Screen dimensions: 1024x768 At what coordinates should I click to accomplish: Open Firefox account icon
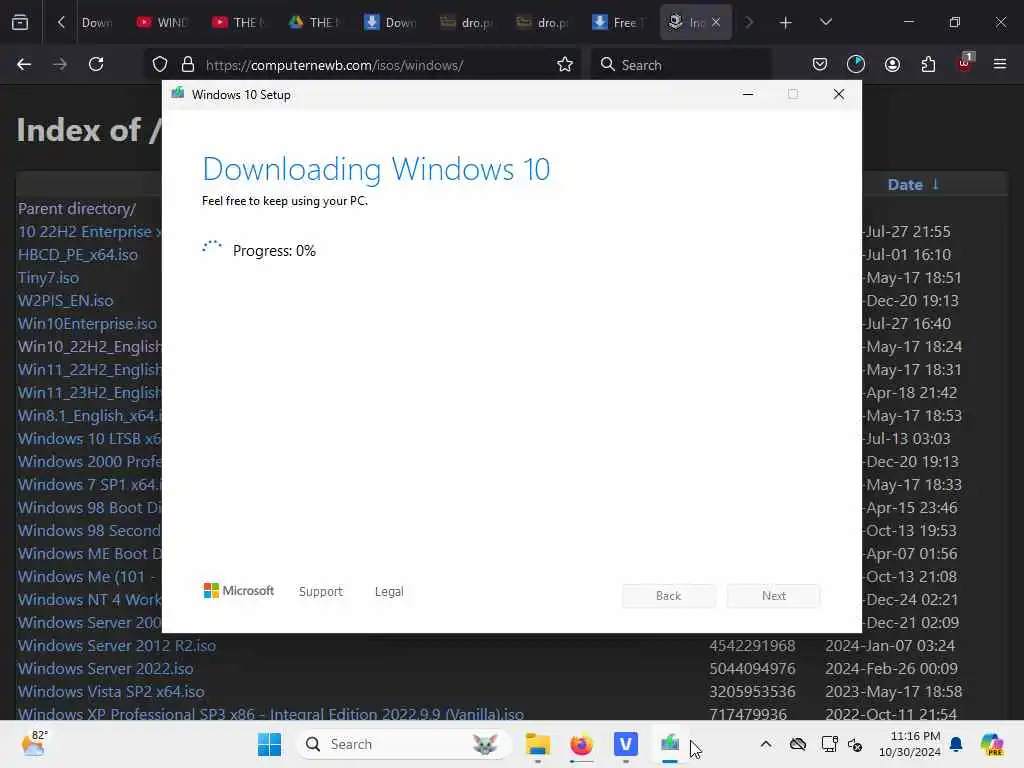point(892,65)
